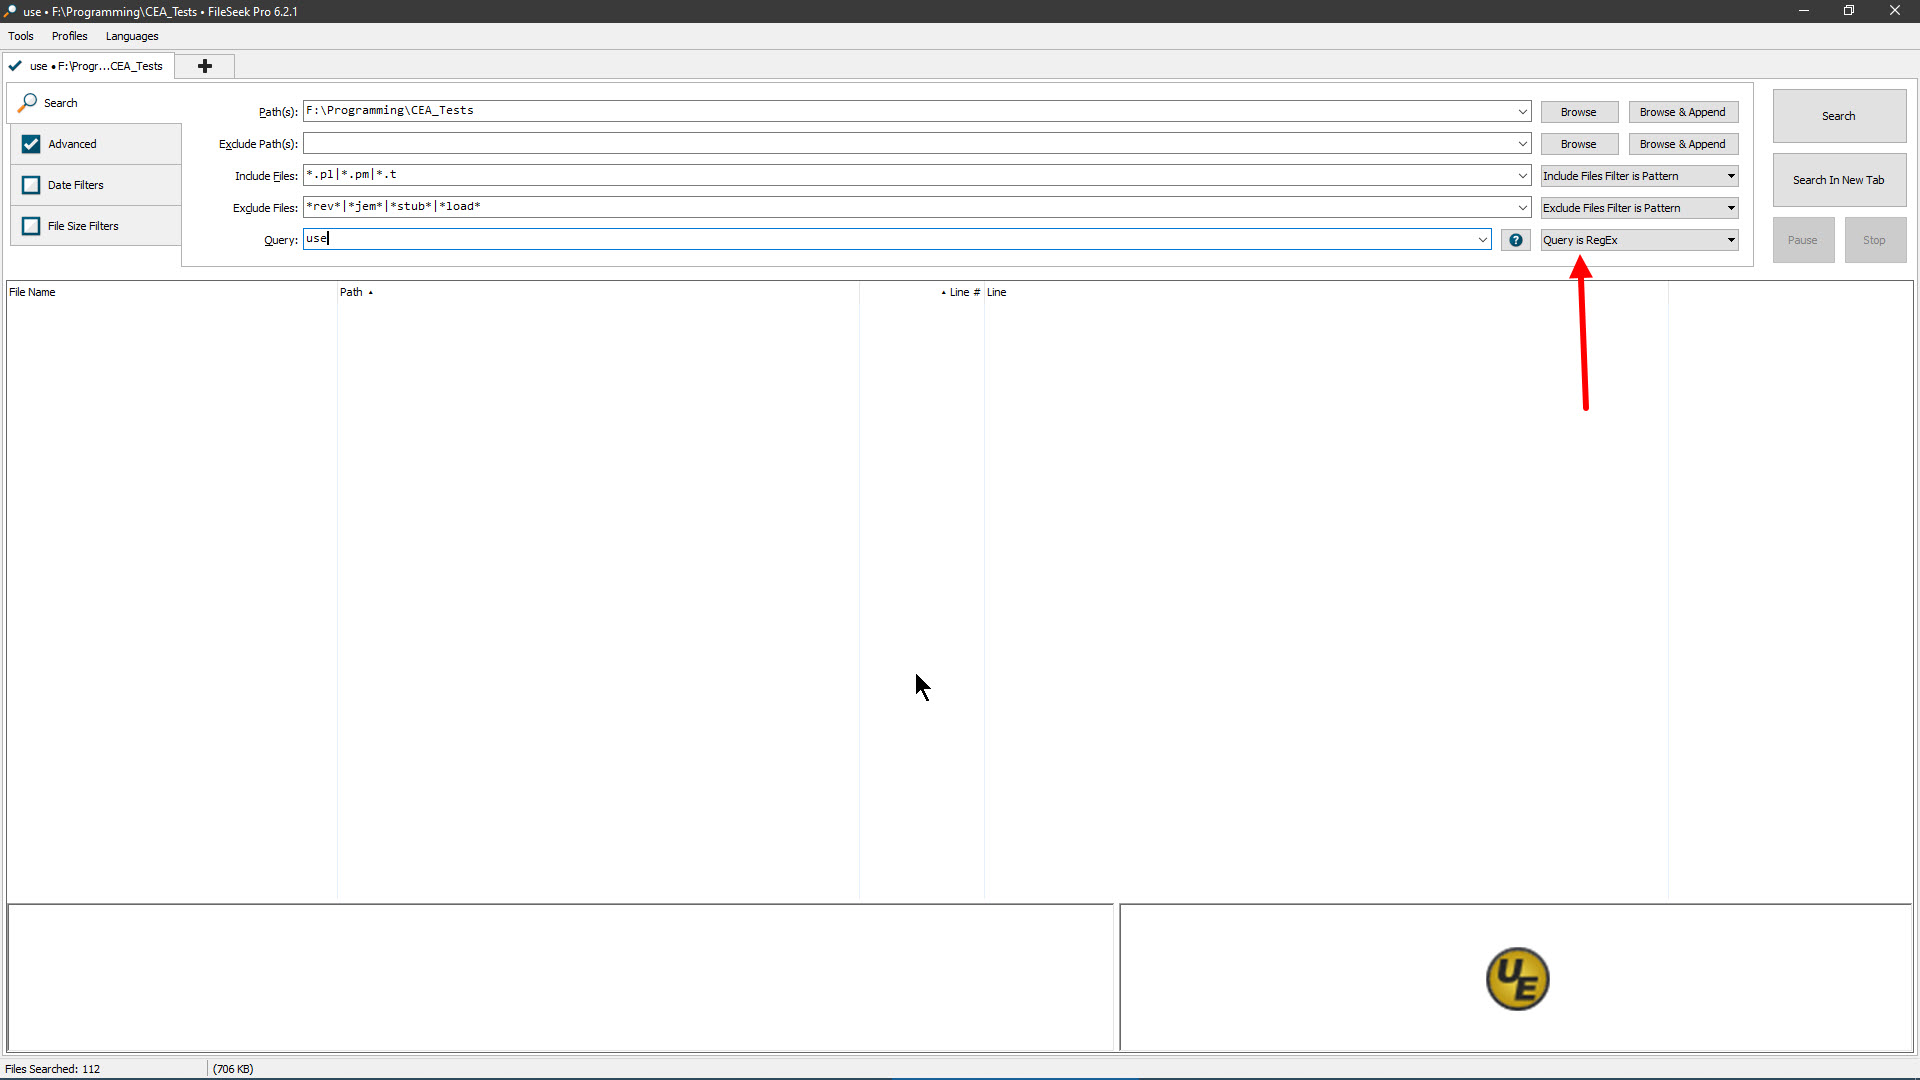Click the Stop button
Screen dimensions: 1920x1080
1875,240
